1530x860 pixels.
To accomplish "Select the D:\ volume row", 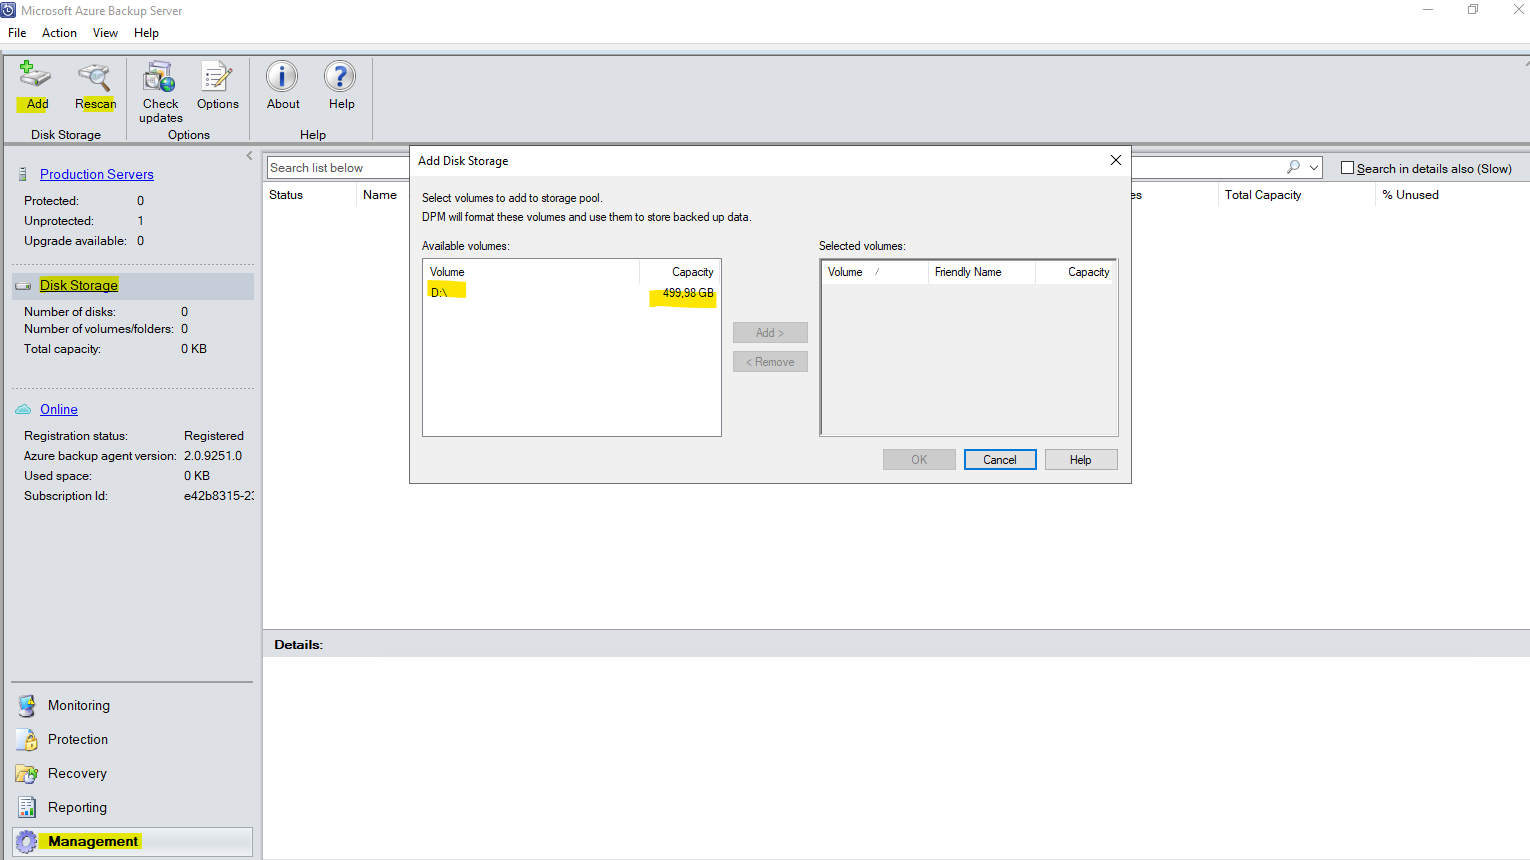I will tap(571, 293).
